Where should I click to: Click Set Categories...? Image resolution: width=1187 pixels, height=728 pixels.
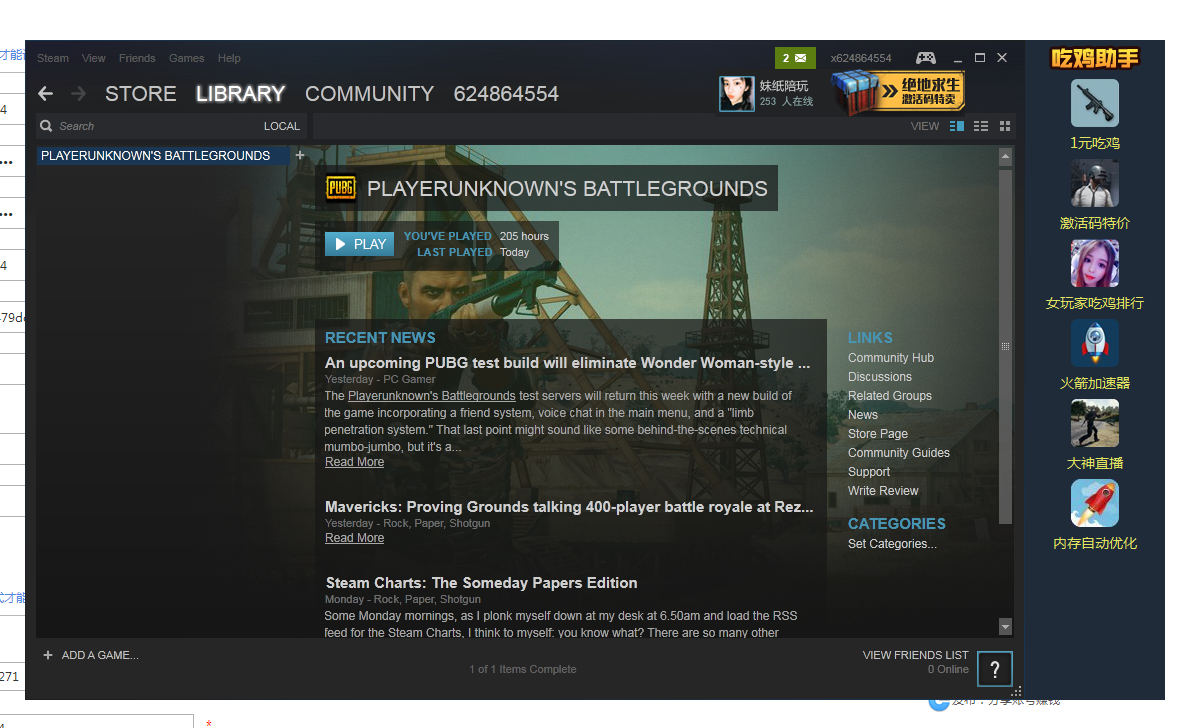coord(893,543)
